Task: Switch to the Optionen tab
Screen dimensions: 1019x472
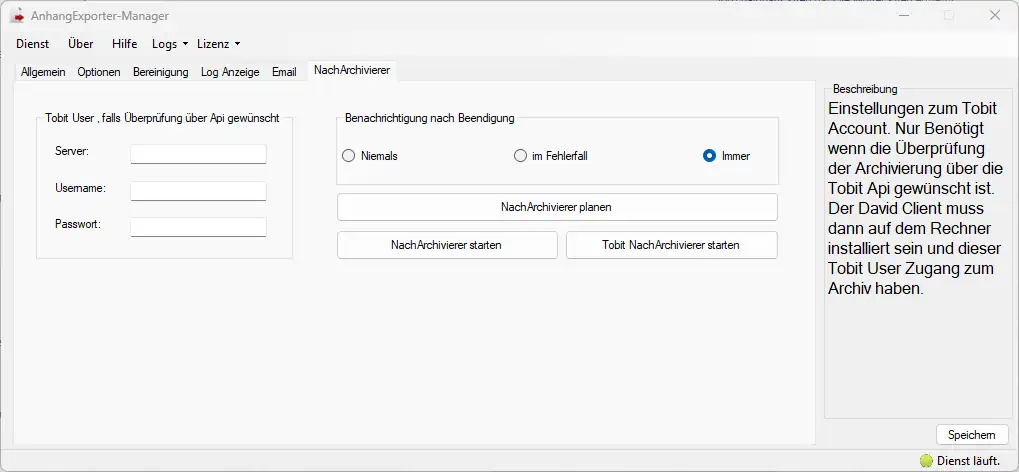Action: pyautogui.click(x=99, y=72)
